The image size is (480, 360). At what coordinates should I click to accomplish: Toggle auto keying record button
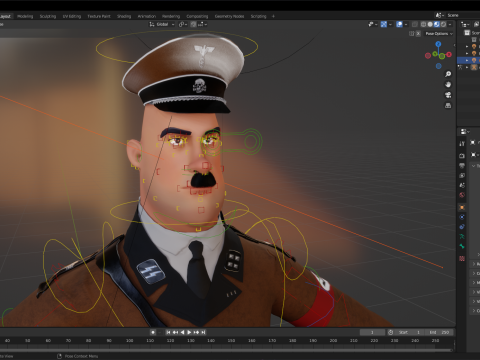coord(153,332)
